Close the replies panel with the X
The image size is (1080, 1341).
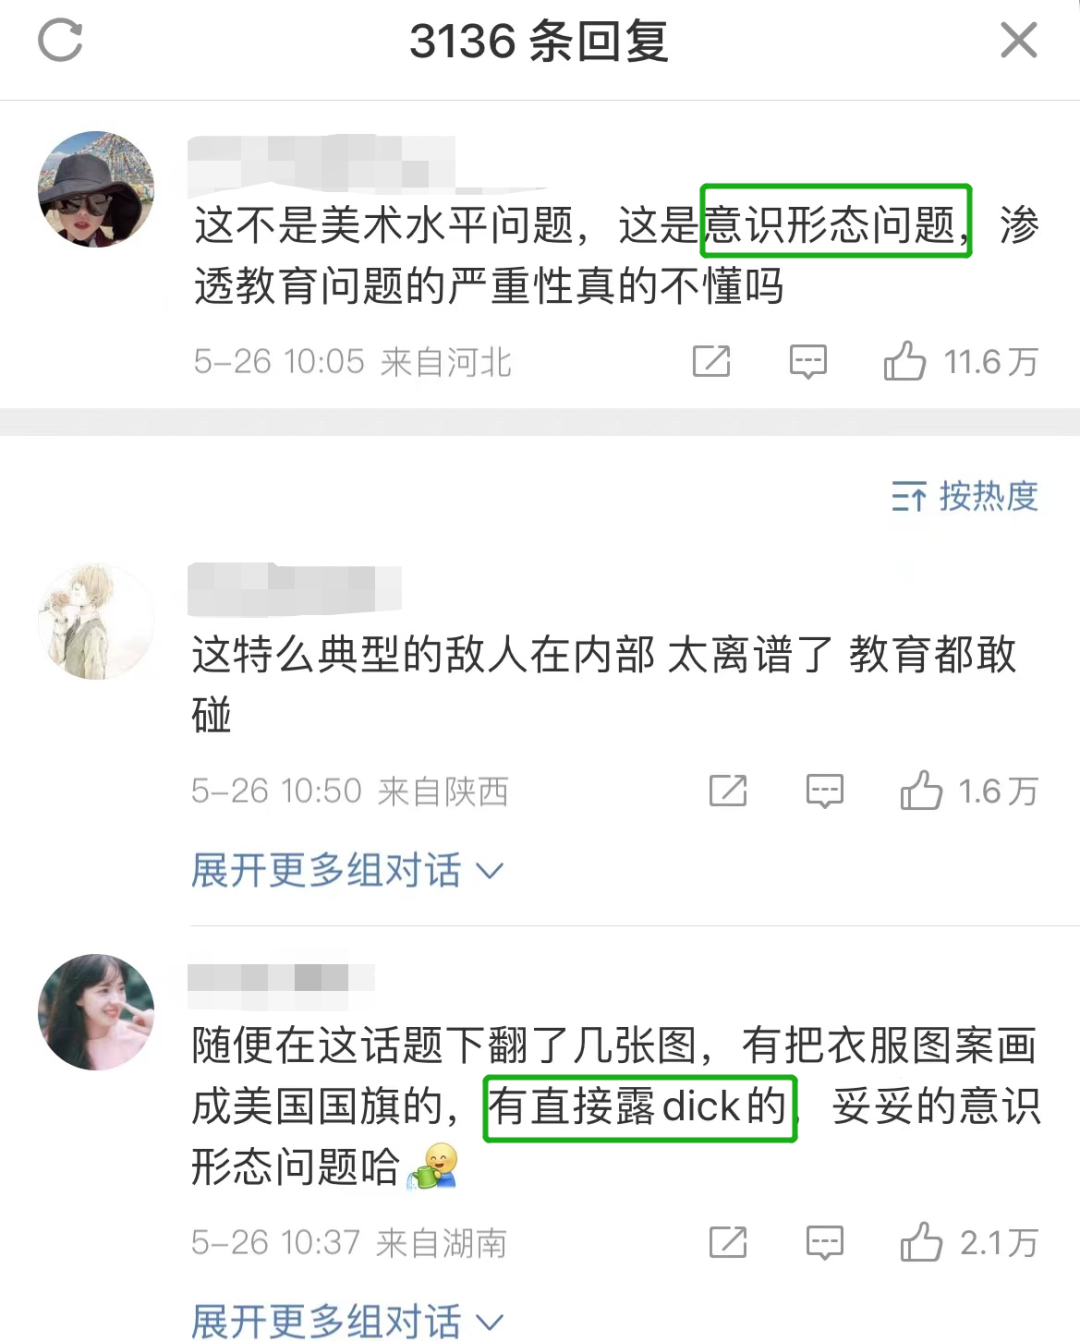click(x=1019, y=41)
